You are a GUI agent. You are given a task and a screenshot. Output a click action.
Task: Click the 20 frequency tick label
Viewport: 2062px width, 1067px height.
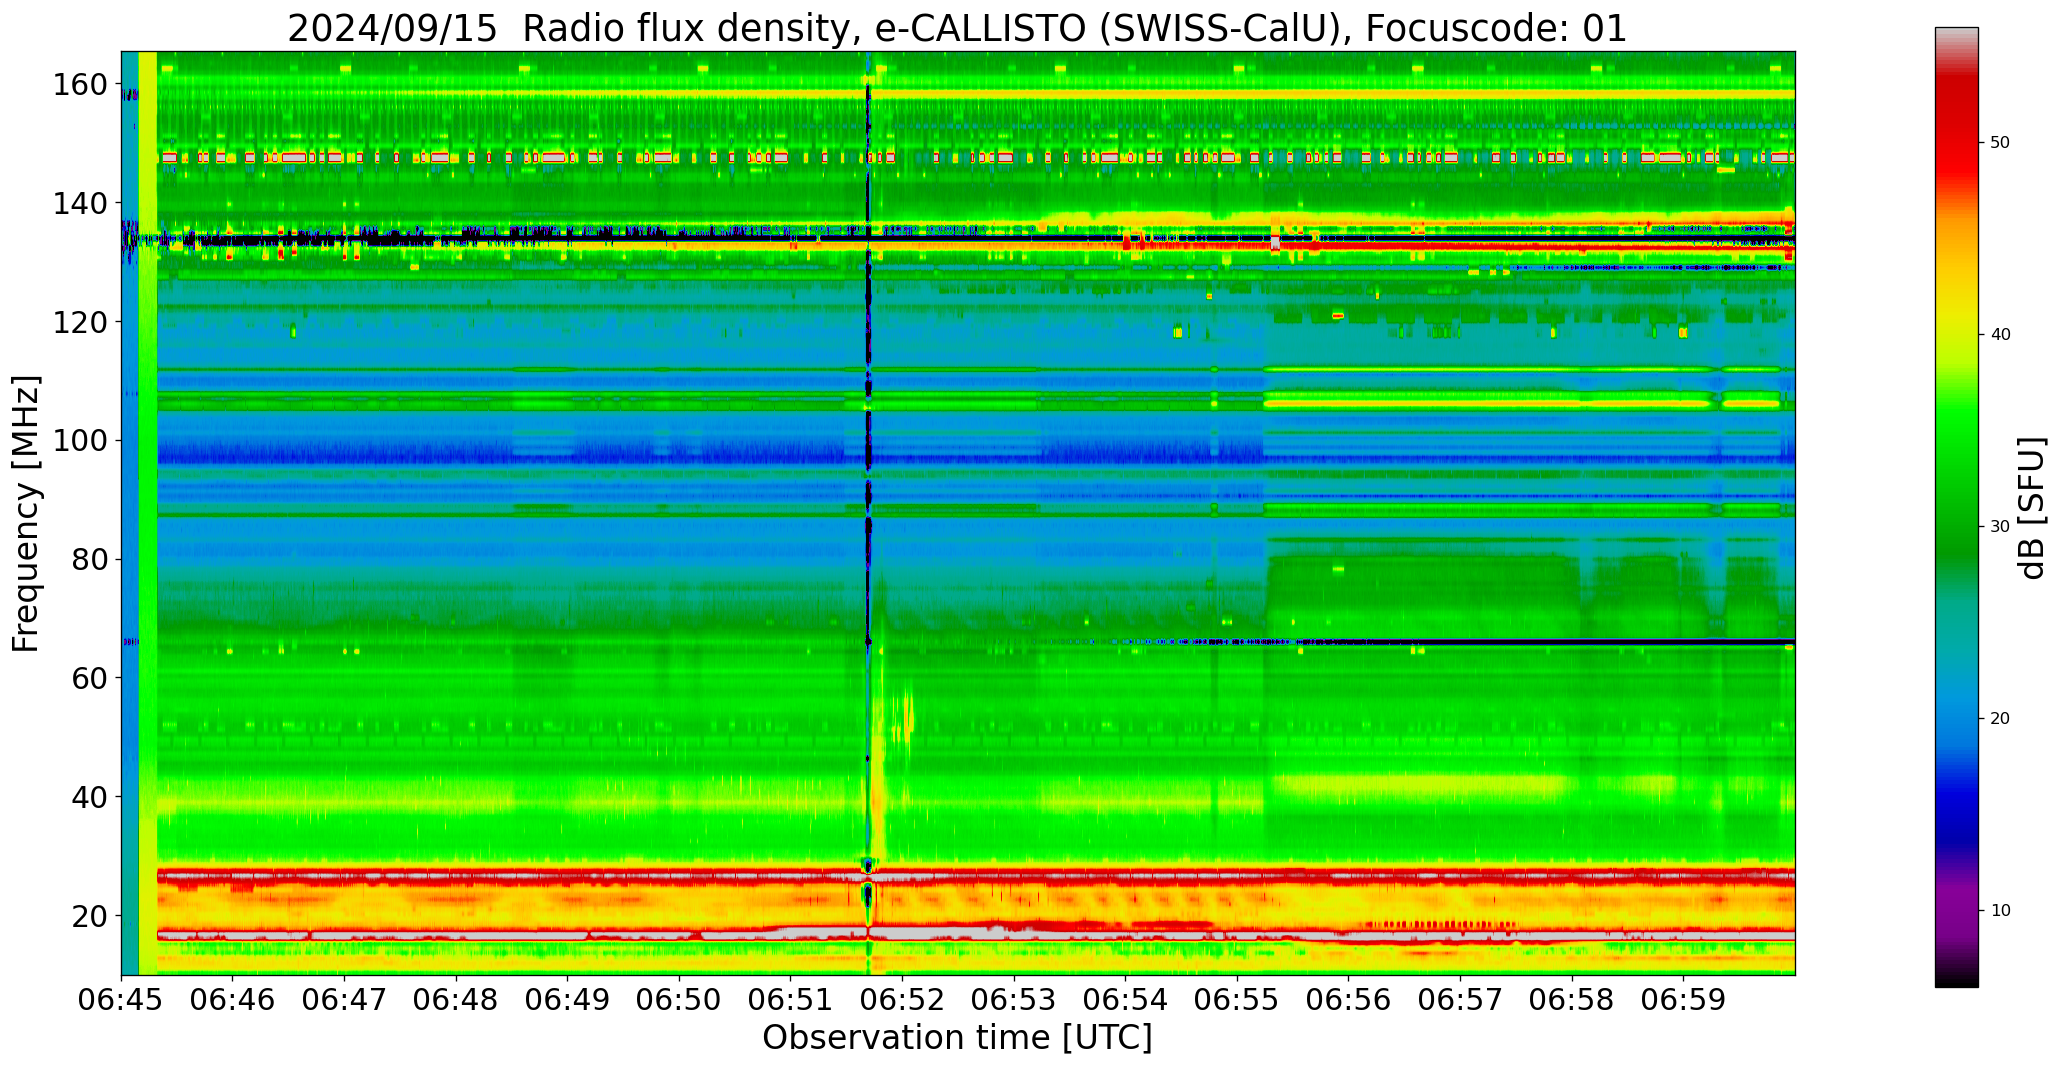(x=89, y=915)
